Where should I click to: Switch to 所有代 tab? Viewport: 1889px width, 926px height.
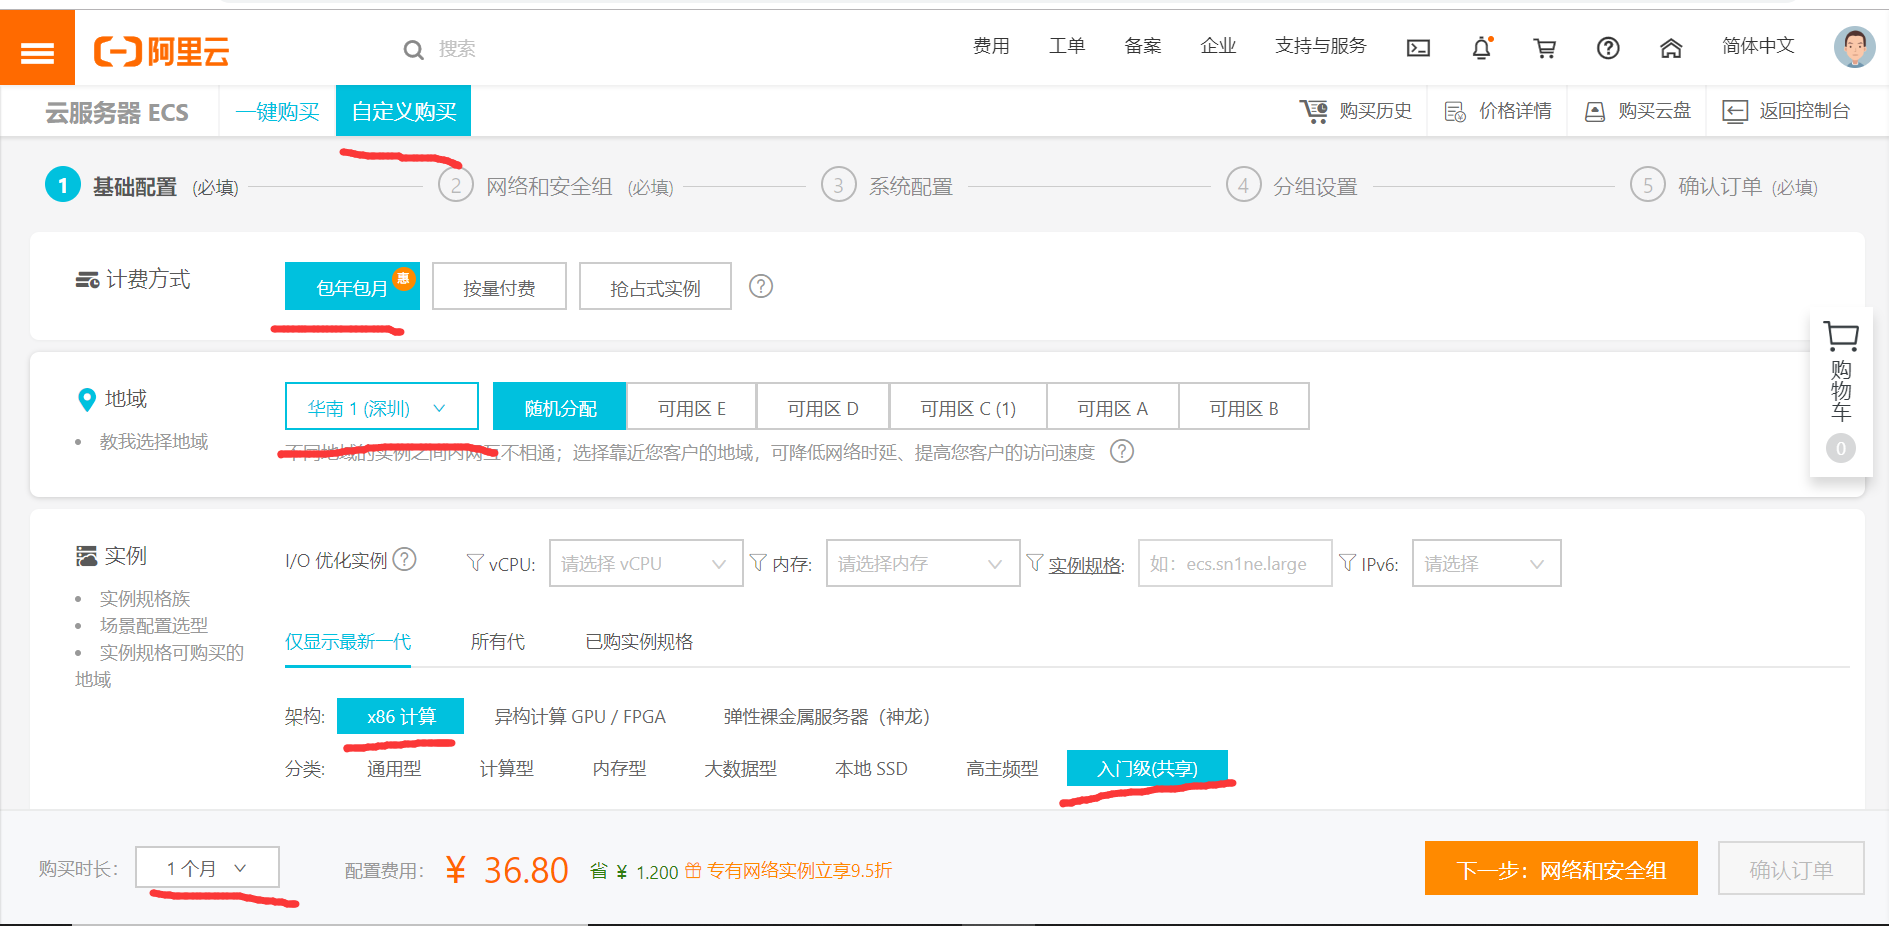pos(498,641)
